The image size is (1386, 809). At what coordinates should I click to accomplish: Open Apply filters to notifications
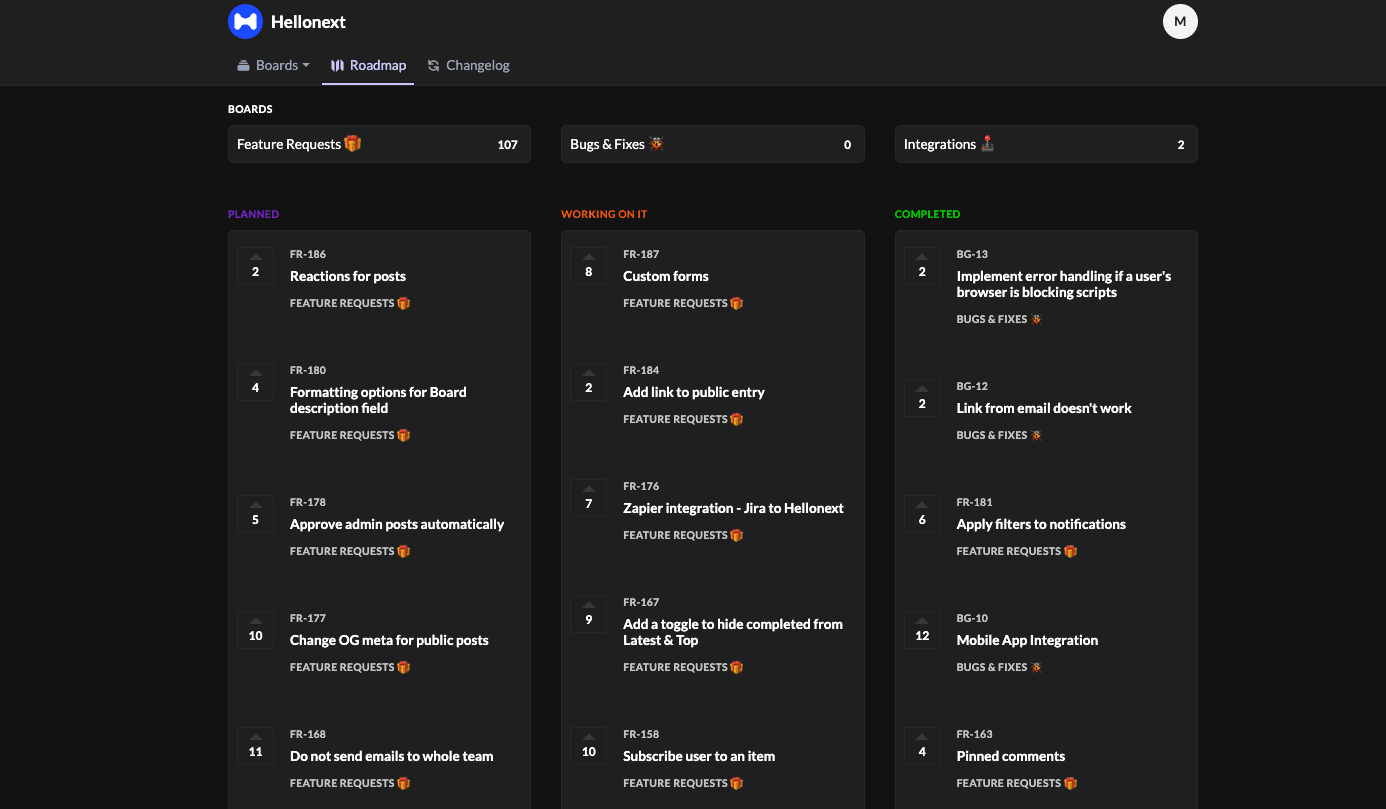coord(1041,524)
